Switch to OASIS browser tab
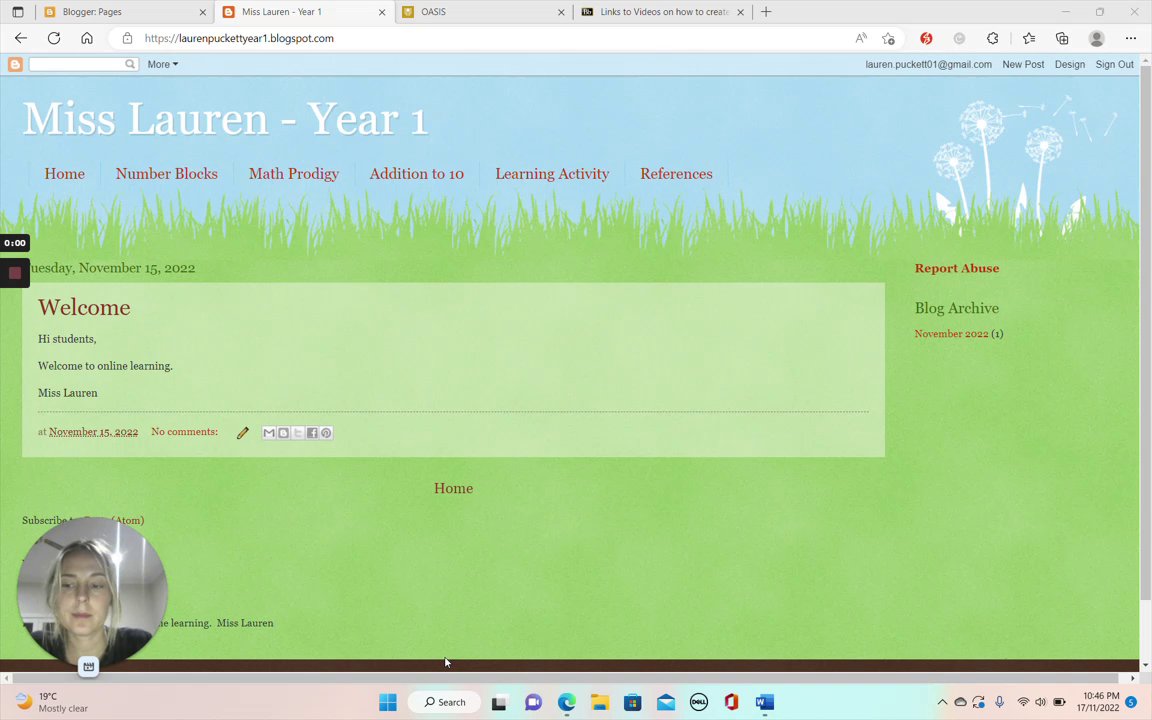 pos(483,12)
